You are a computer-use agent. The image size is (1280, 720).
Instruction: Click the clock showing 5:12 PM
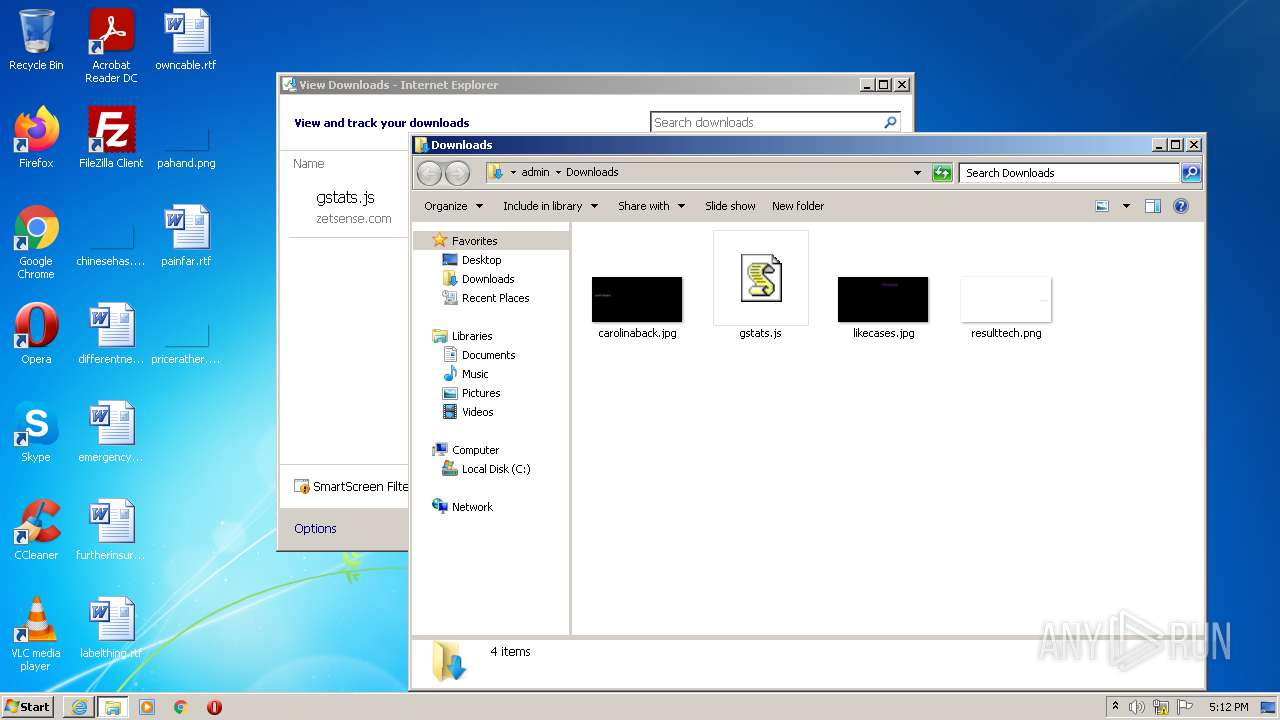pyautogui.click(x=1228, y=707)
